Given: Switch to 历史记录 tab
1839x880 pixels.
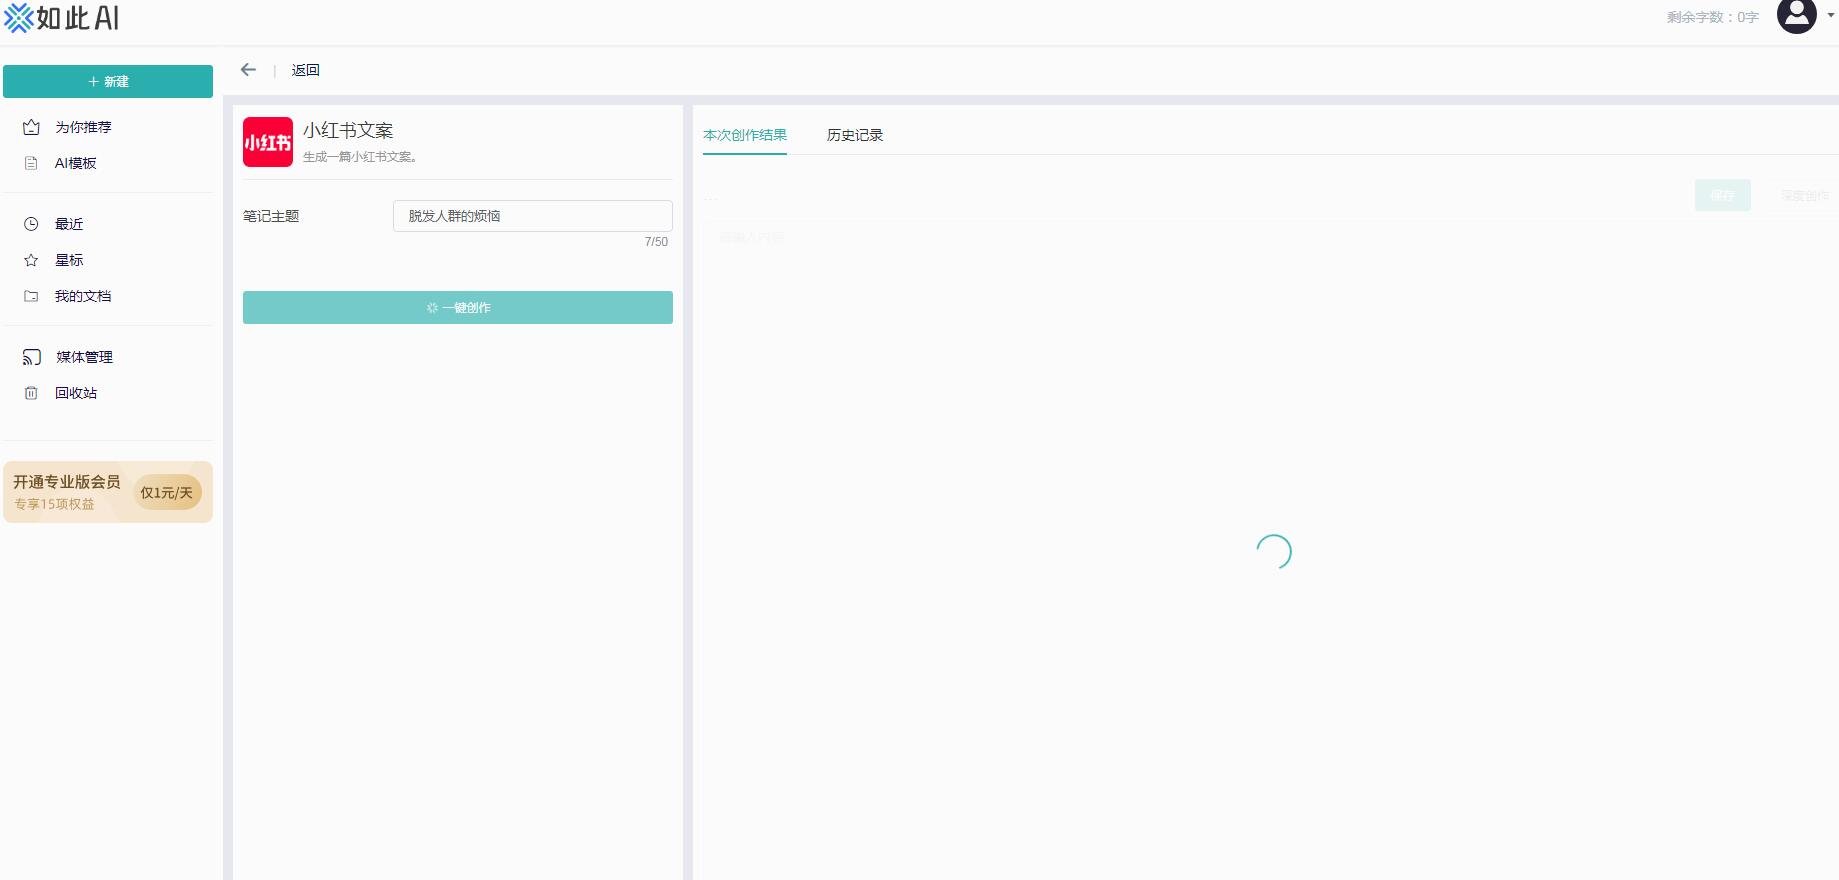Looking at the screenshot, I should click(x=854, y=135).
